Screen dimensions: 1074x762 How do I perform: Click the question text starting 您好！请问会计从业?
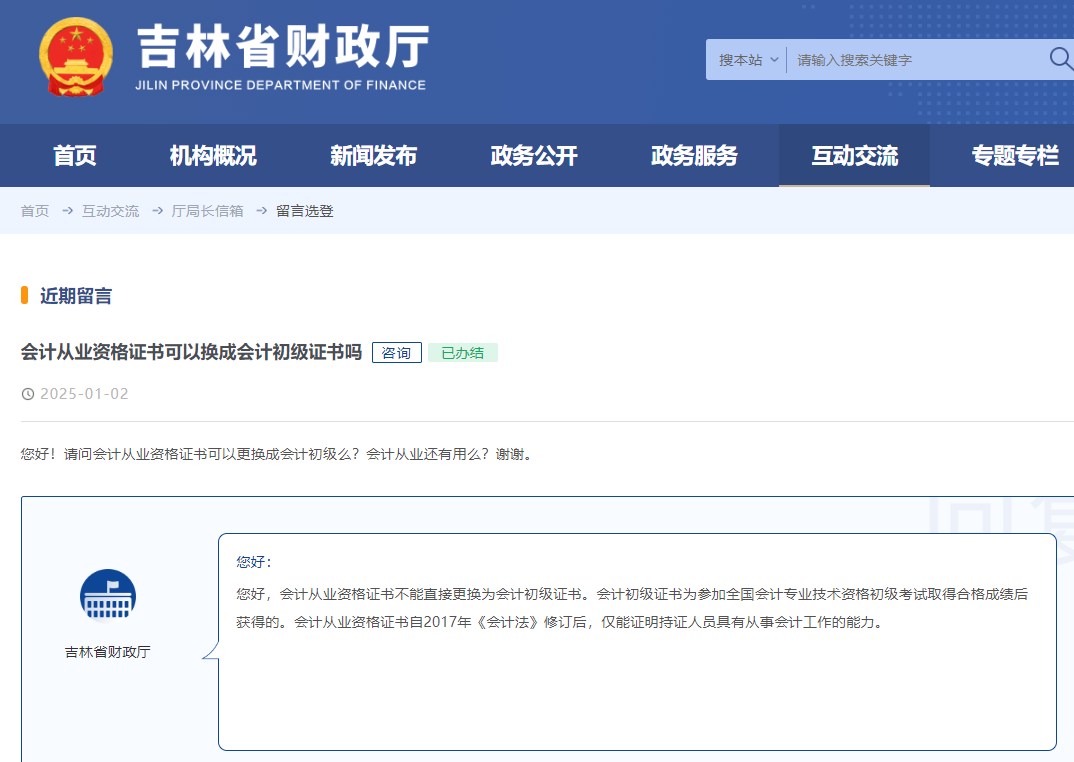pyautogui.click(x=277, y=454)
